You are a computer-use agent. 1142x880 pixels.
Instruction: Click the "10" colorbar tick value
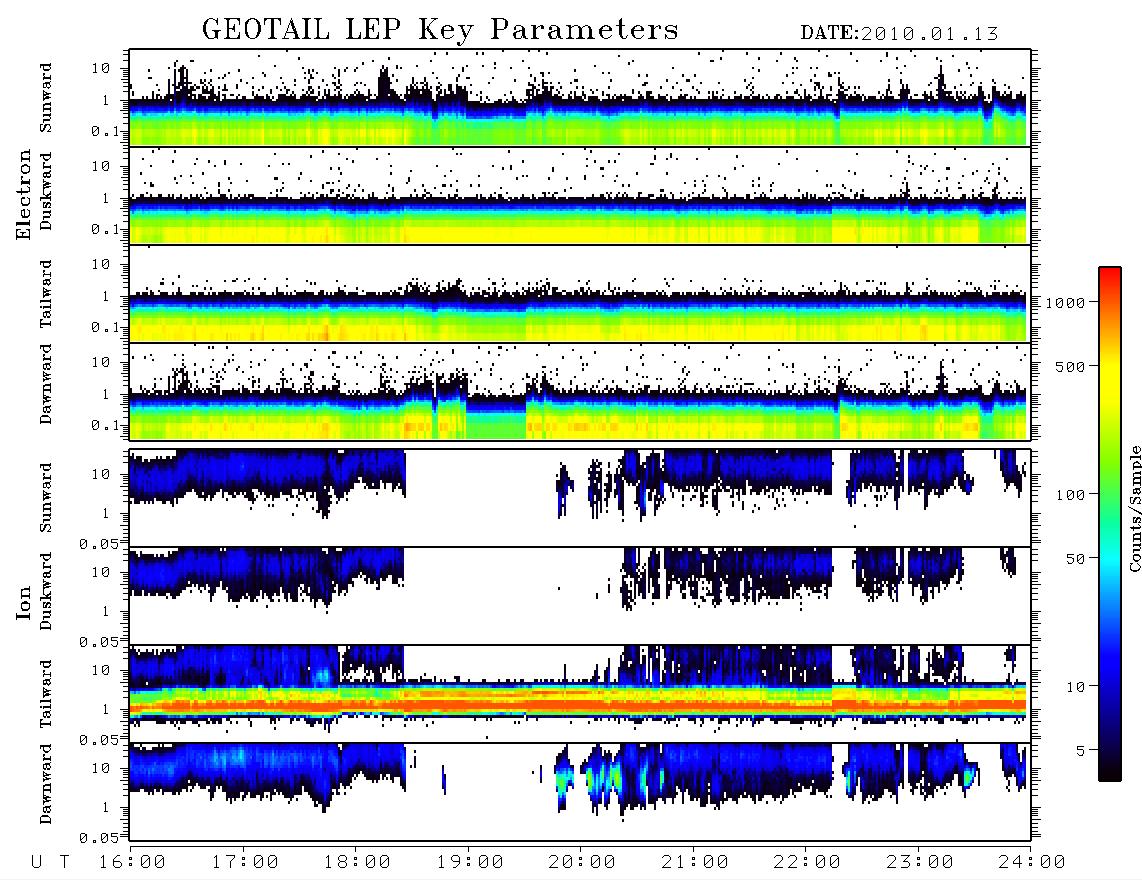click(1075, 687)
